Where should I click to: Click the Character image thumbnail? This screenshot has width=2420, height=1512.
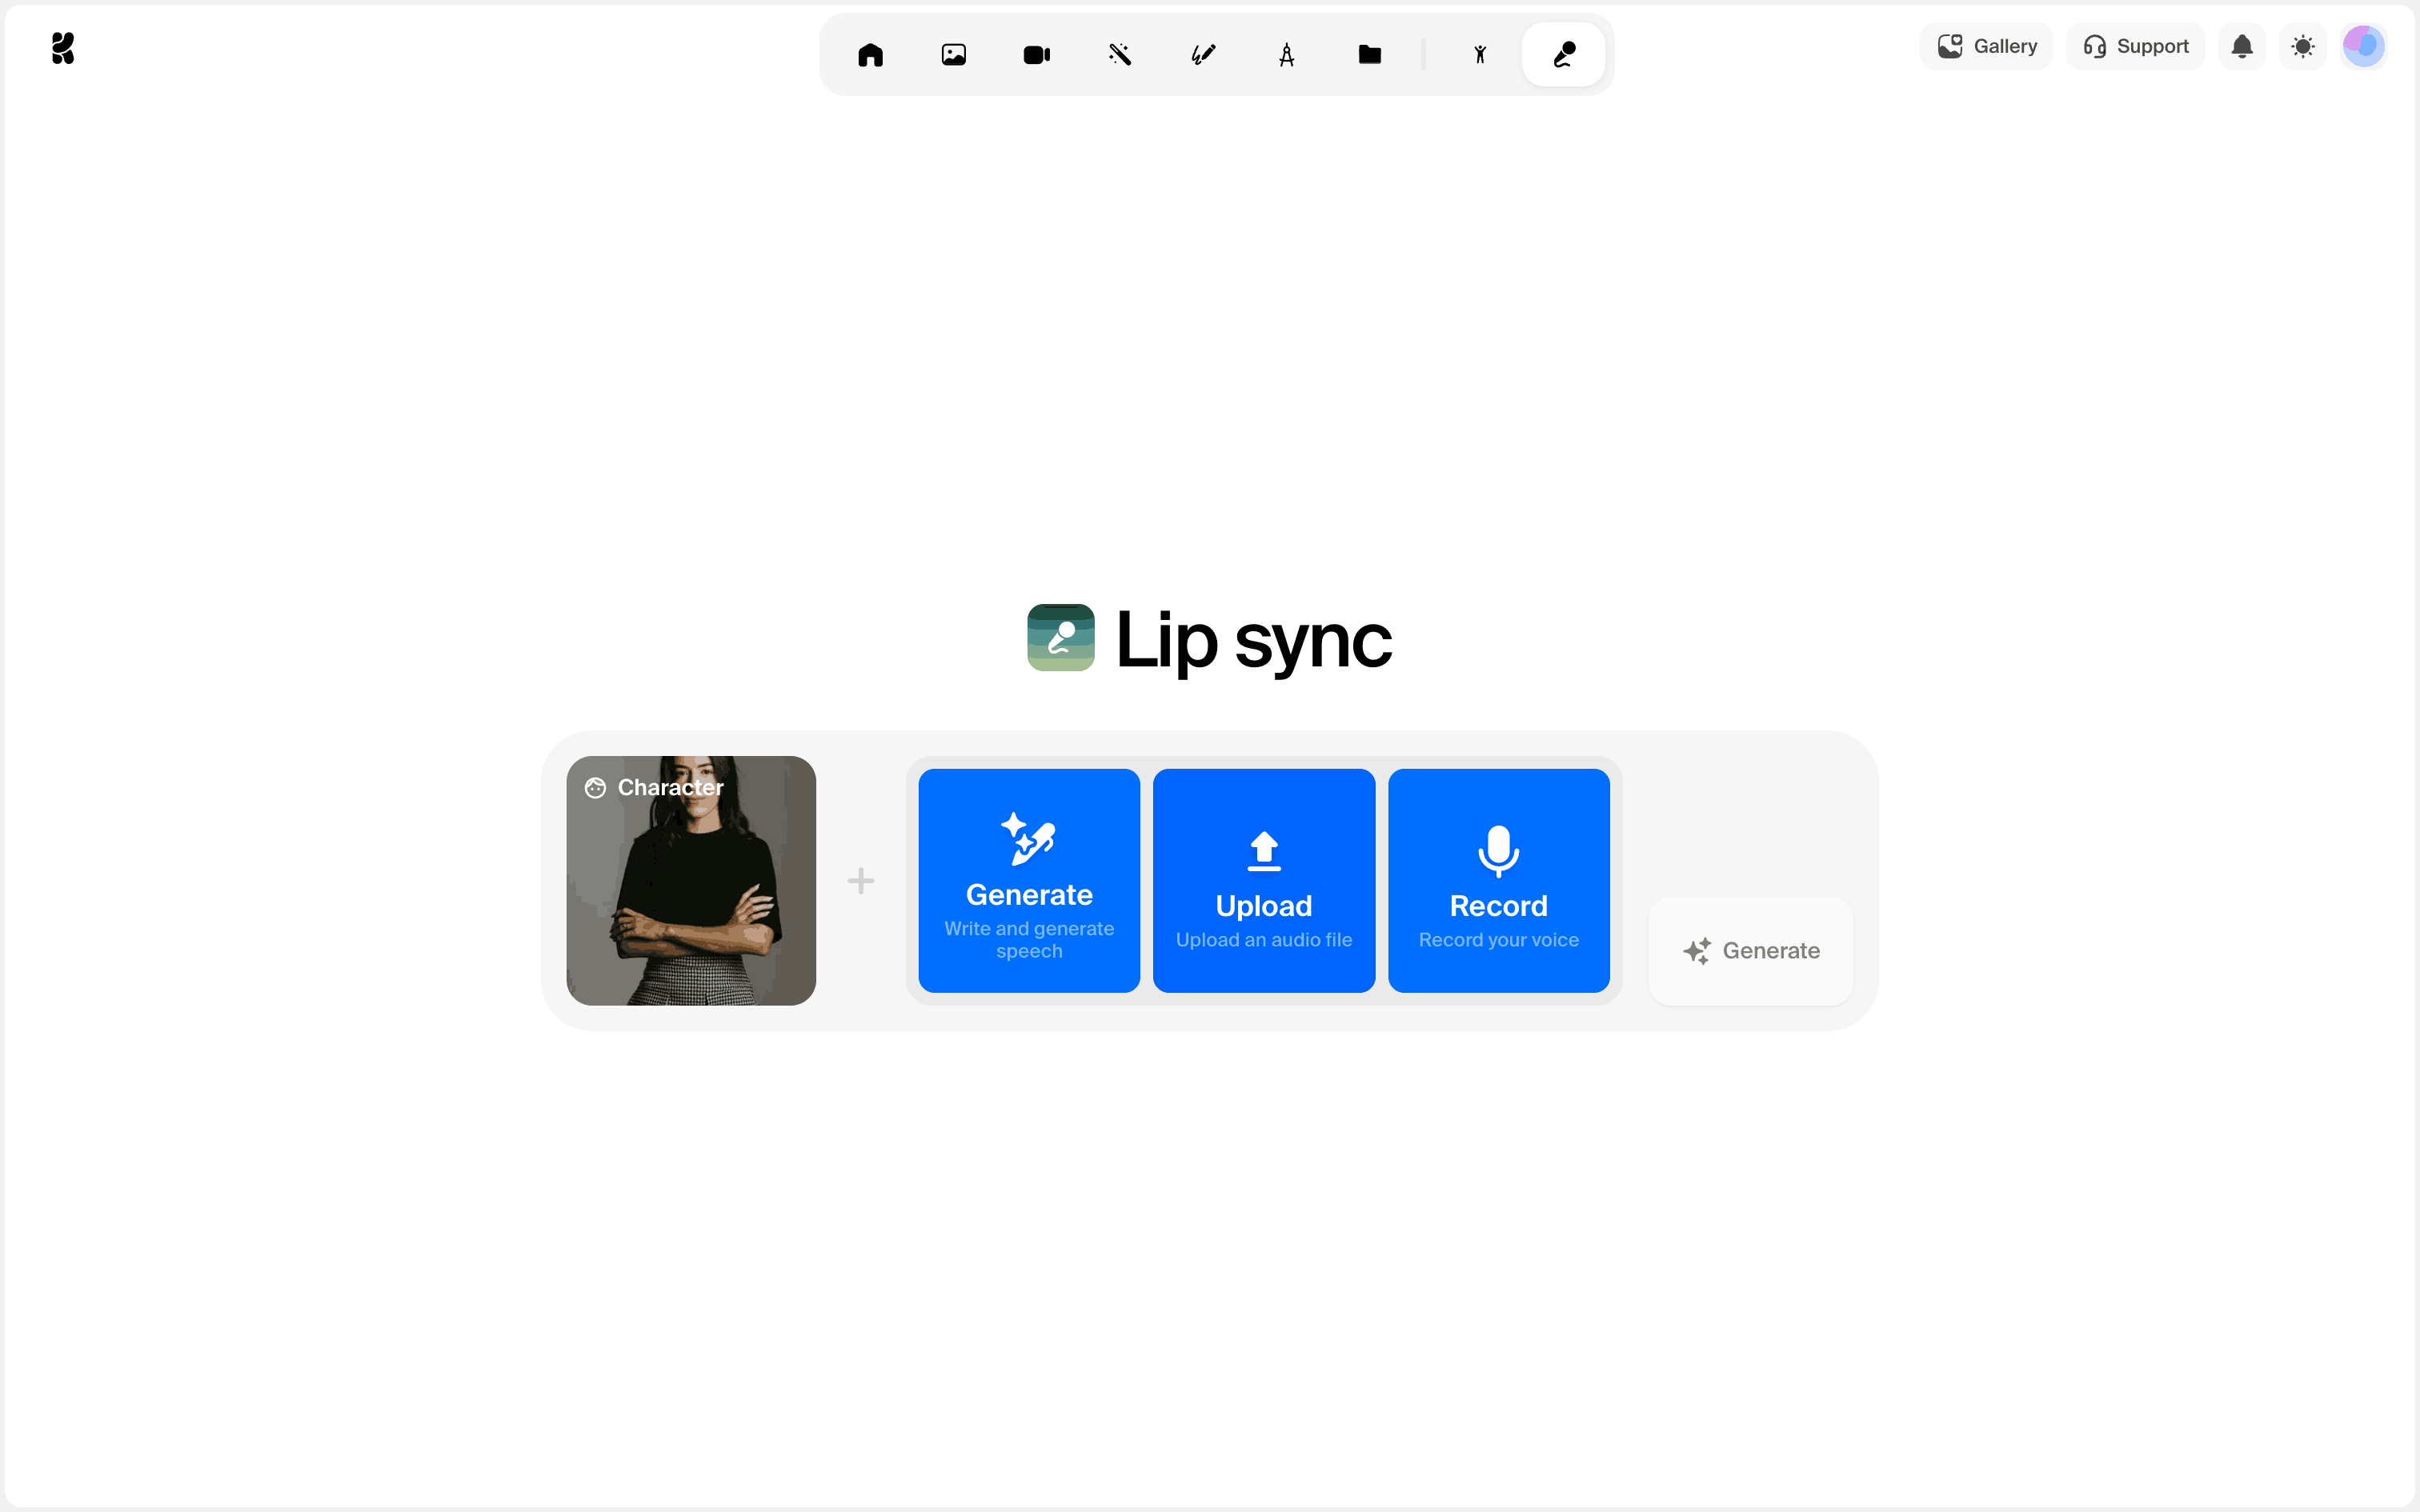coord(691,881)
